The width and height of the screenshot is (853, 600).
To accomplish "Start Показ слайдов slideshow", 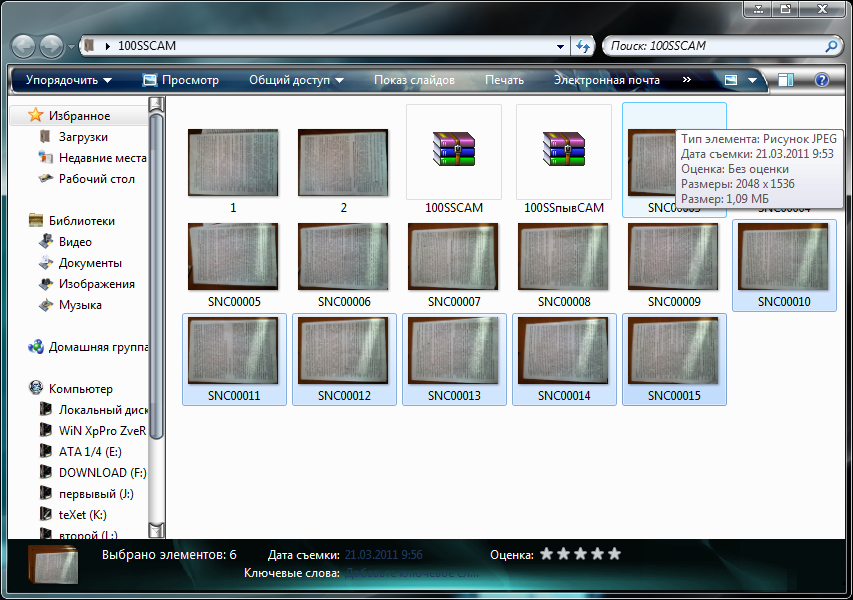I will (414, 80).
